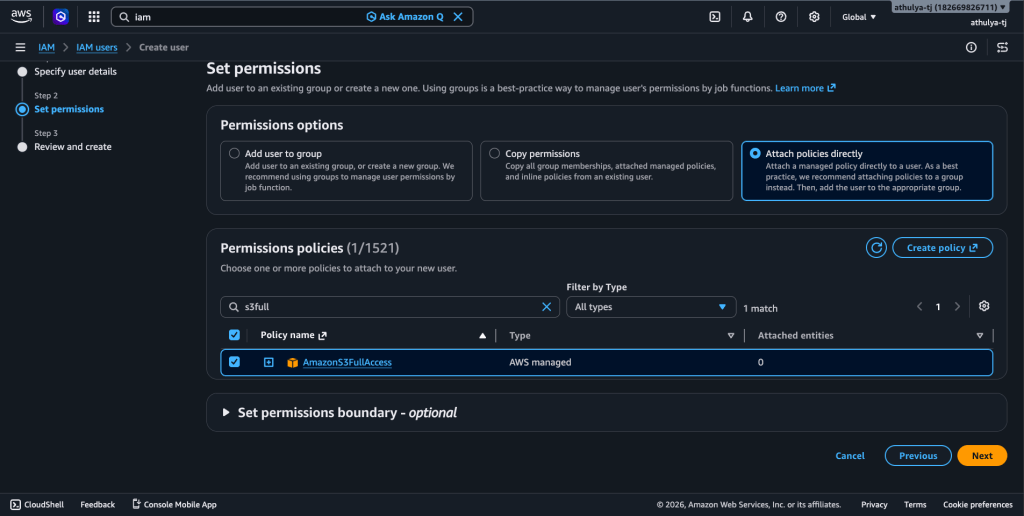Screen dimensions: 1024x516
Task: Open the Filter by Type dropdown
Action: click(651, 307)
